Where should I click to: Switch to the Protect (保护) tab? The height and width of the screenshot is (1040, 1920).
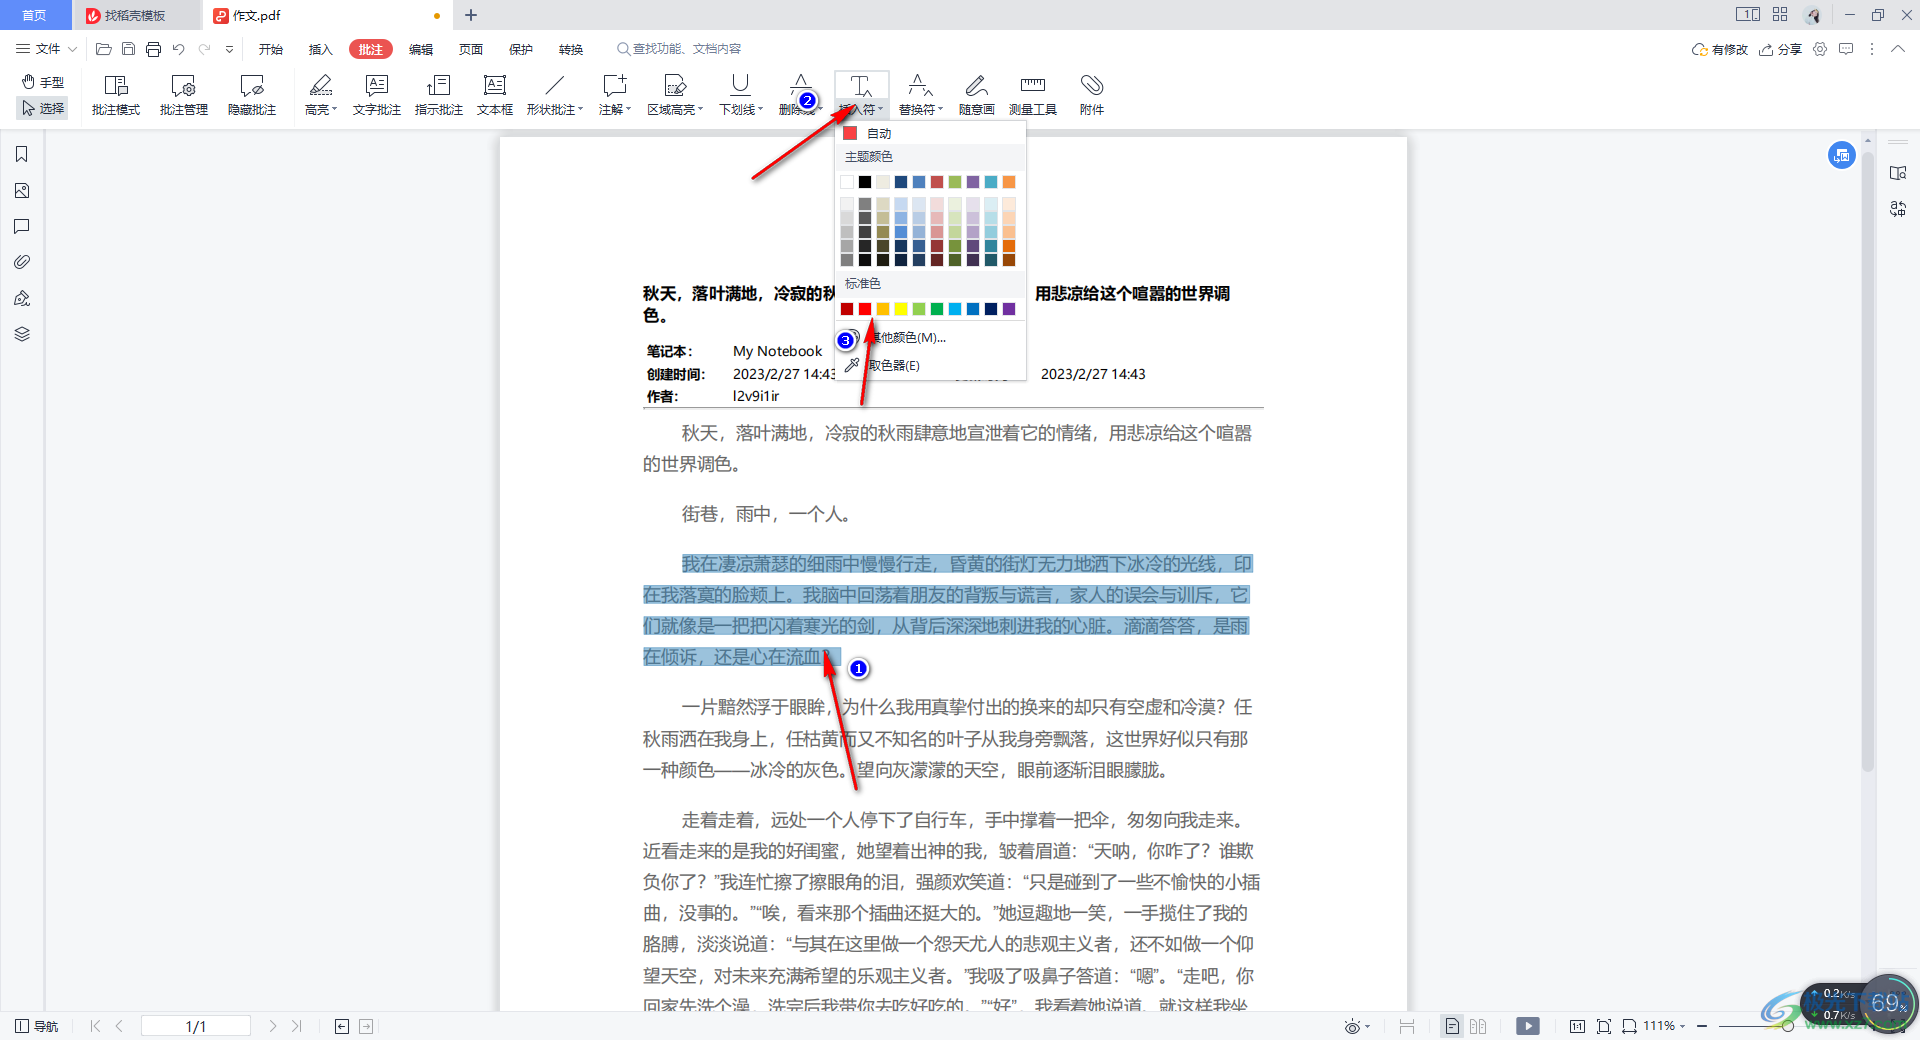[521, 49]
